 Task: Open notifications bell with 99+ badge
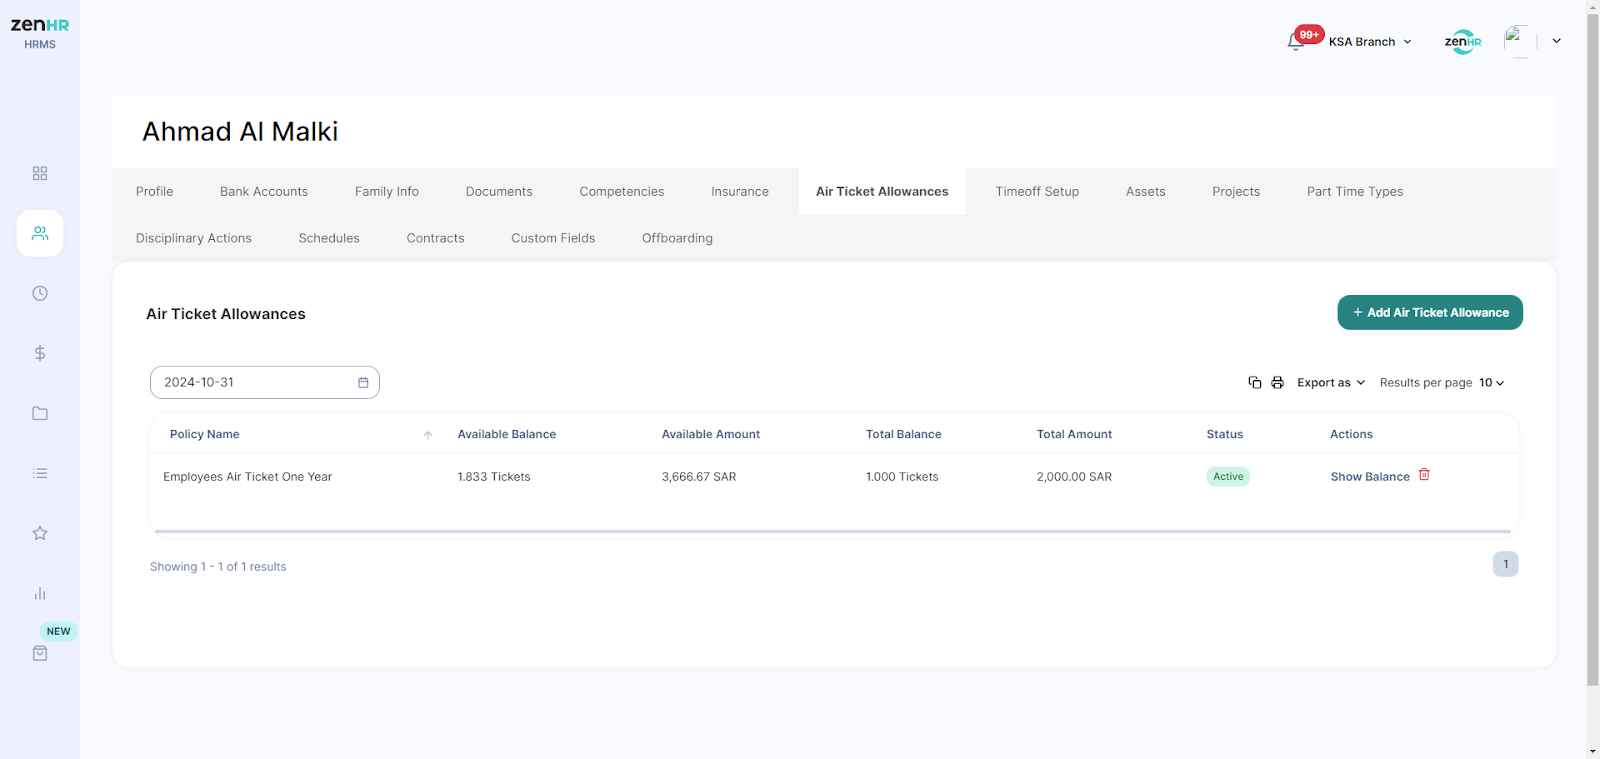point(1296,41)
